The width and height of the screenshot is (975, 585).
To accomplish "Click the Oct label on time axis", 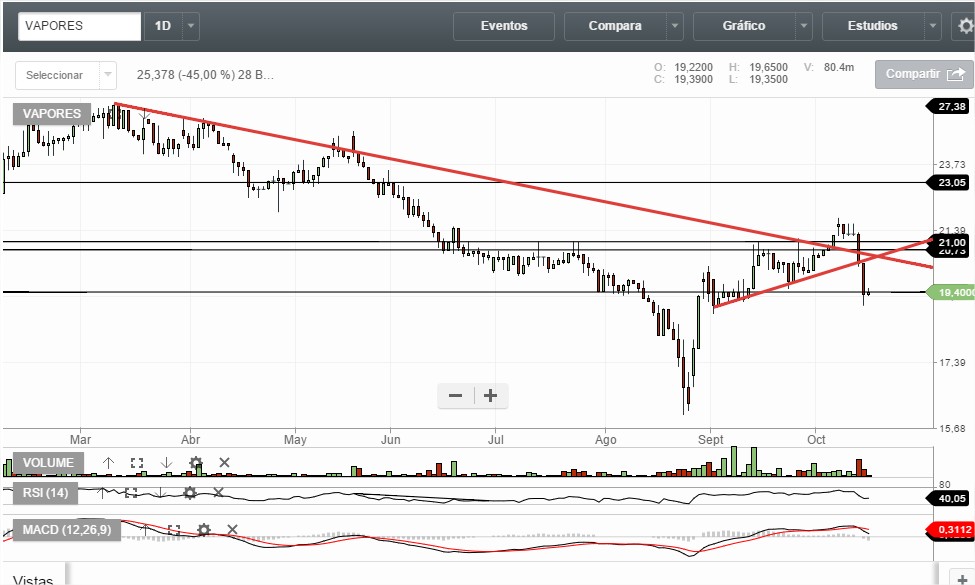I will click(816, 440).
